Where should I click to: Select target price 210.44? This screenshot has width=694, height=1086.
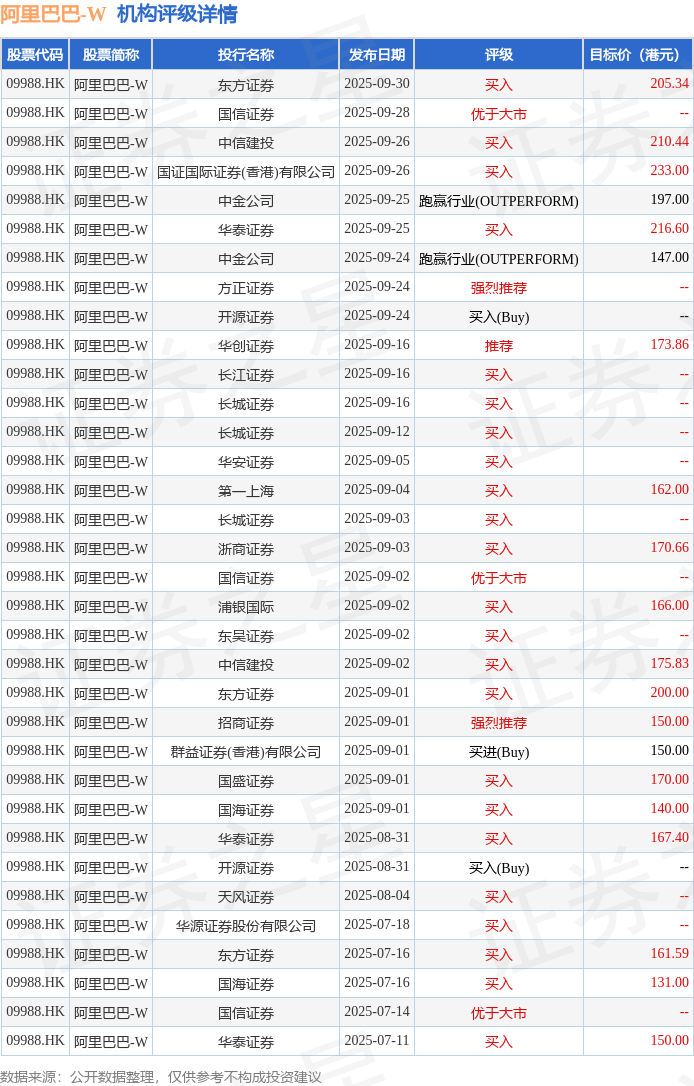tap(669, 141)
